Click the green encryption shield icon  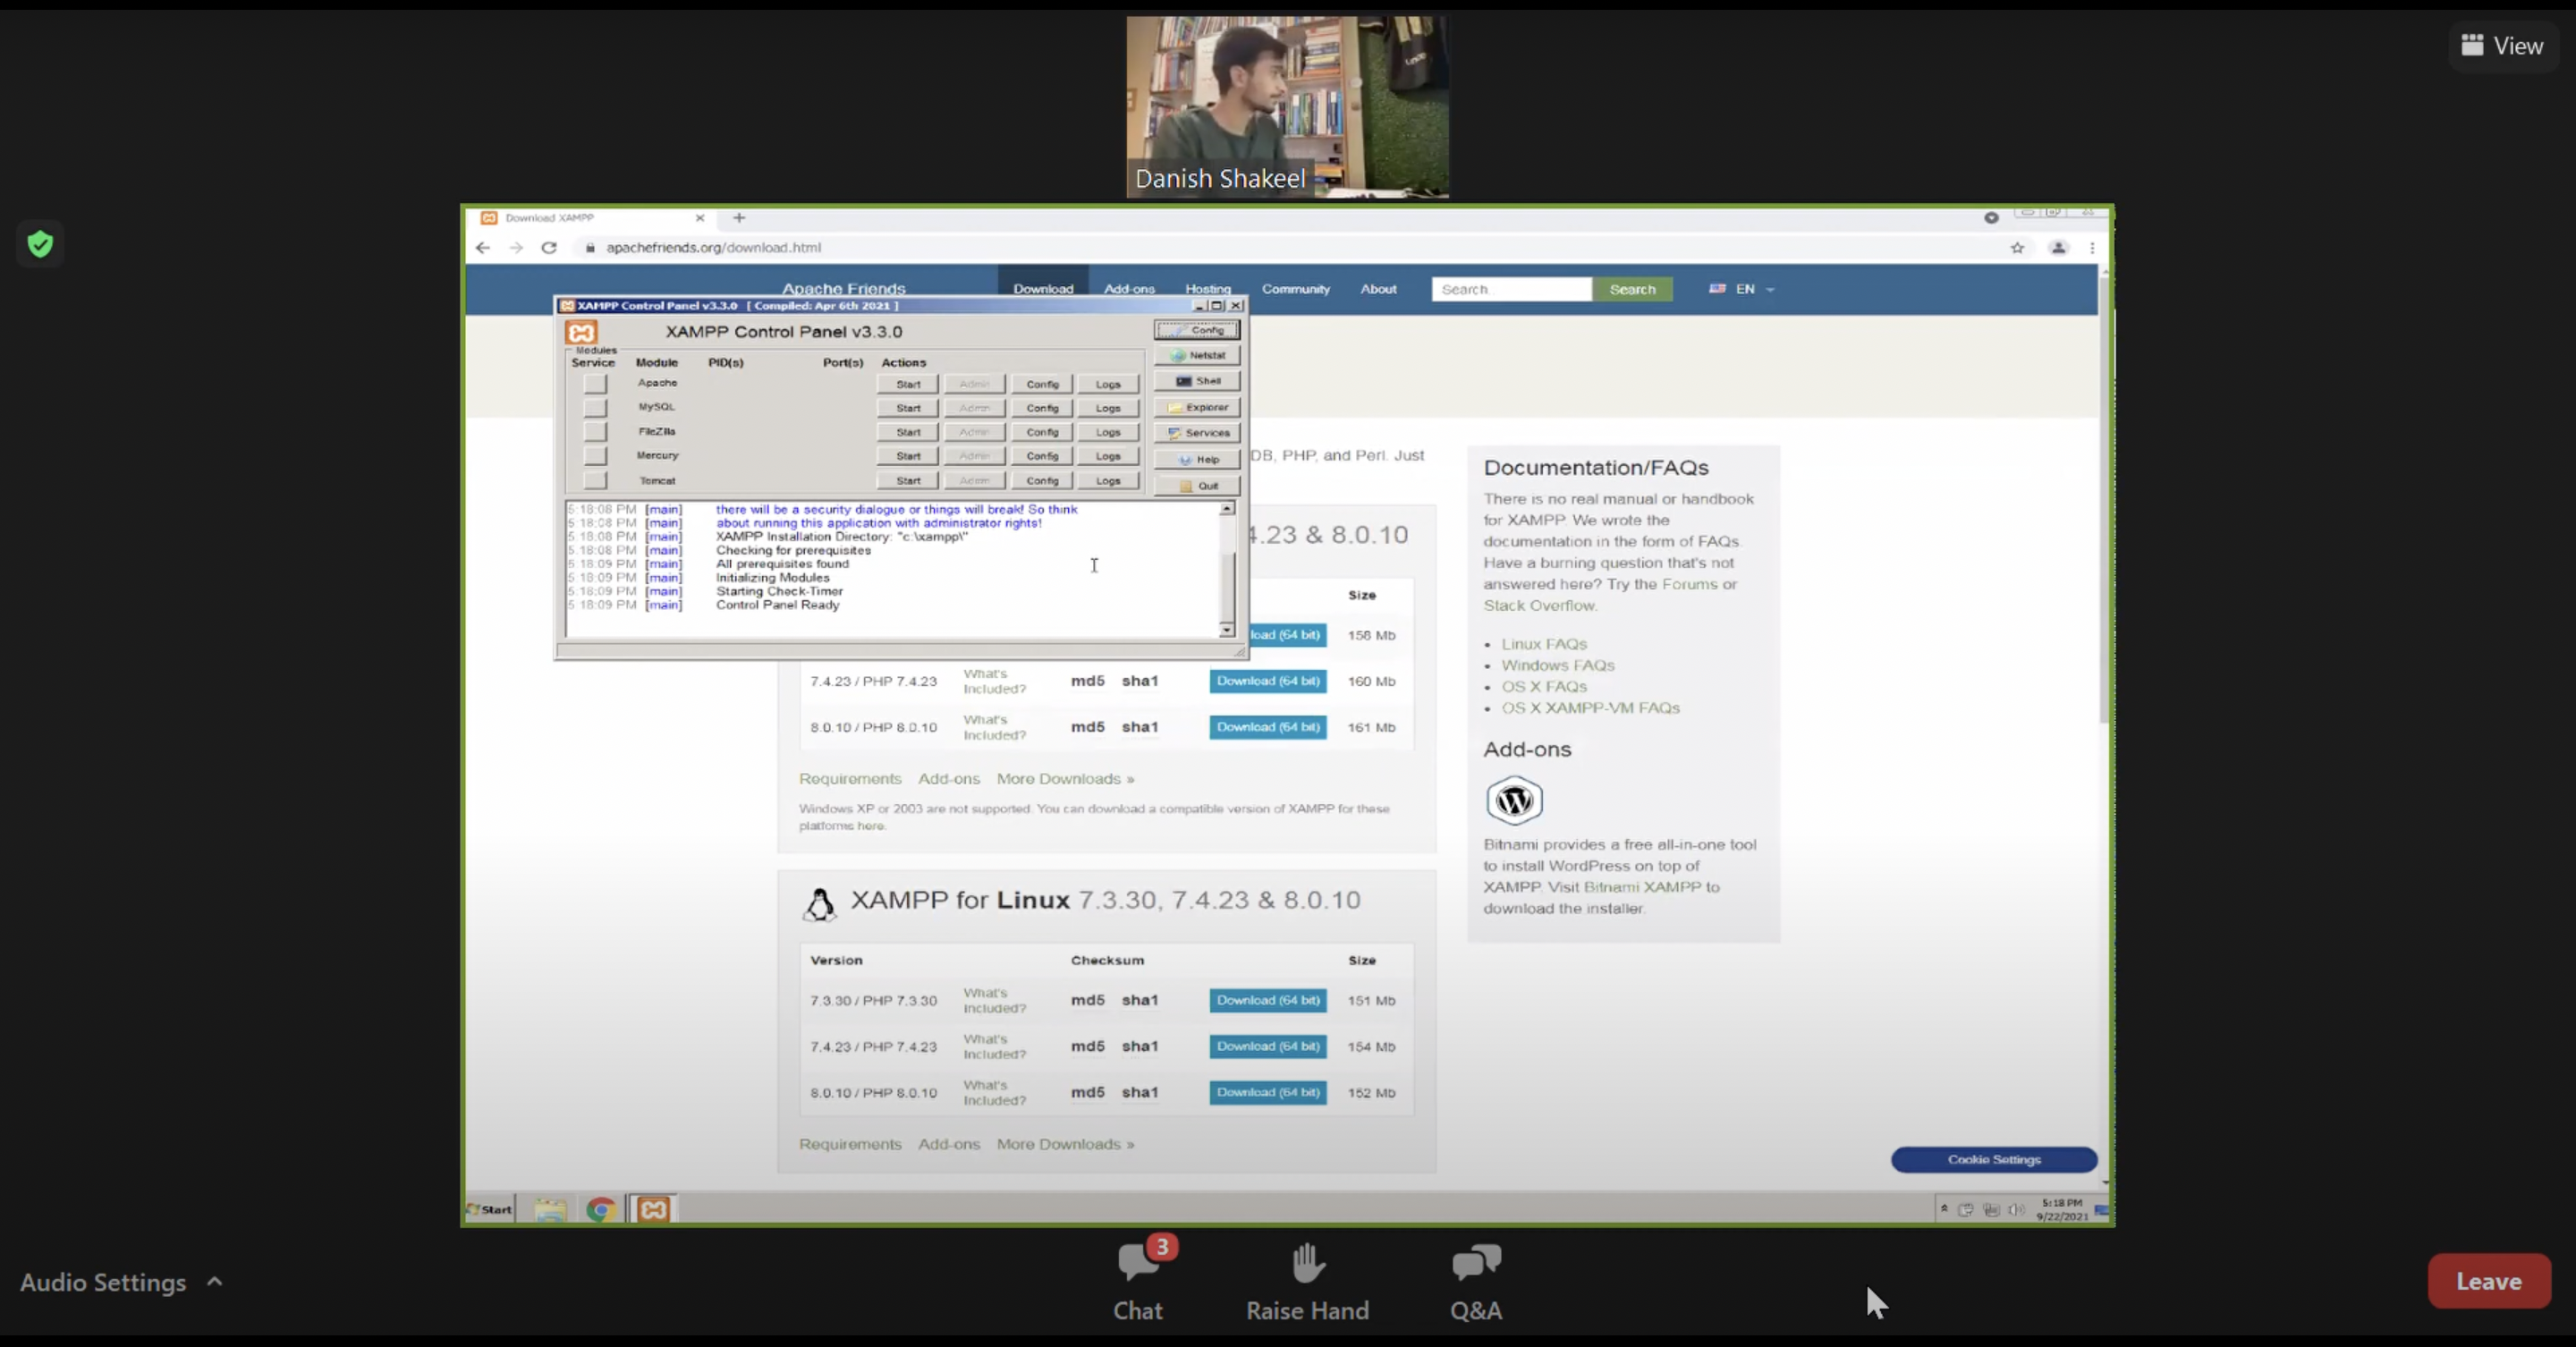tap(40, 244)
